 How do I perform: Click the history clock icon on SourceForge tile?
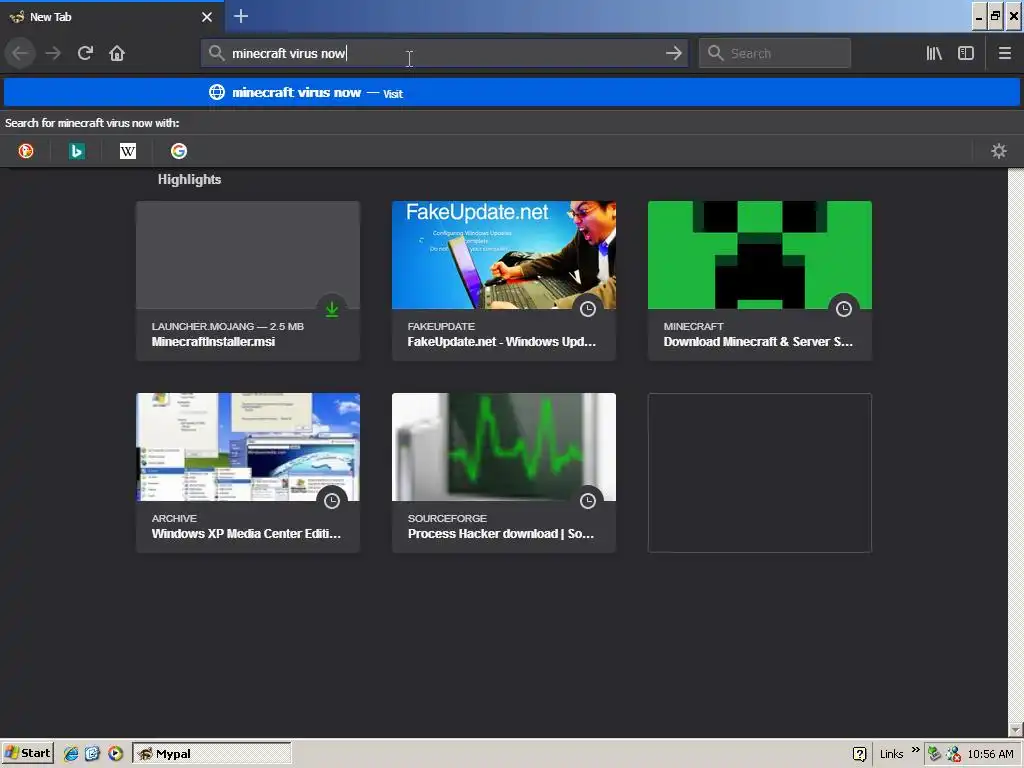coord(588,501)
